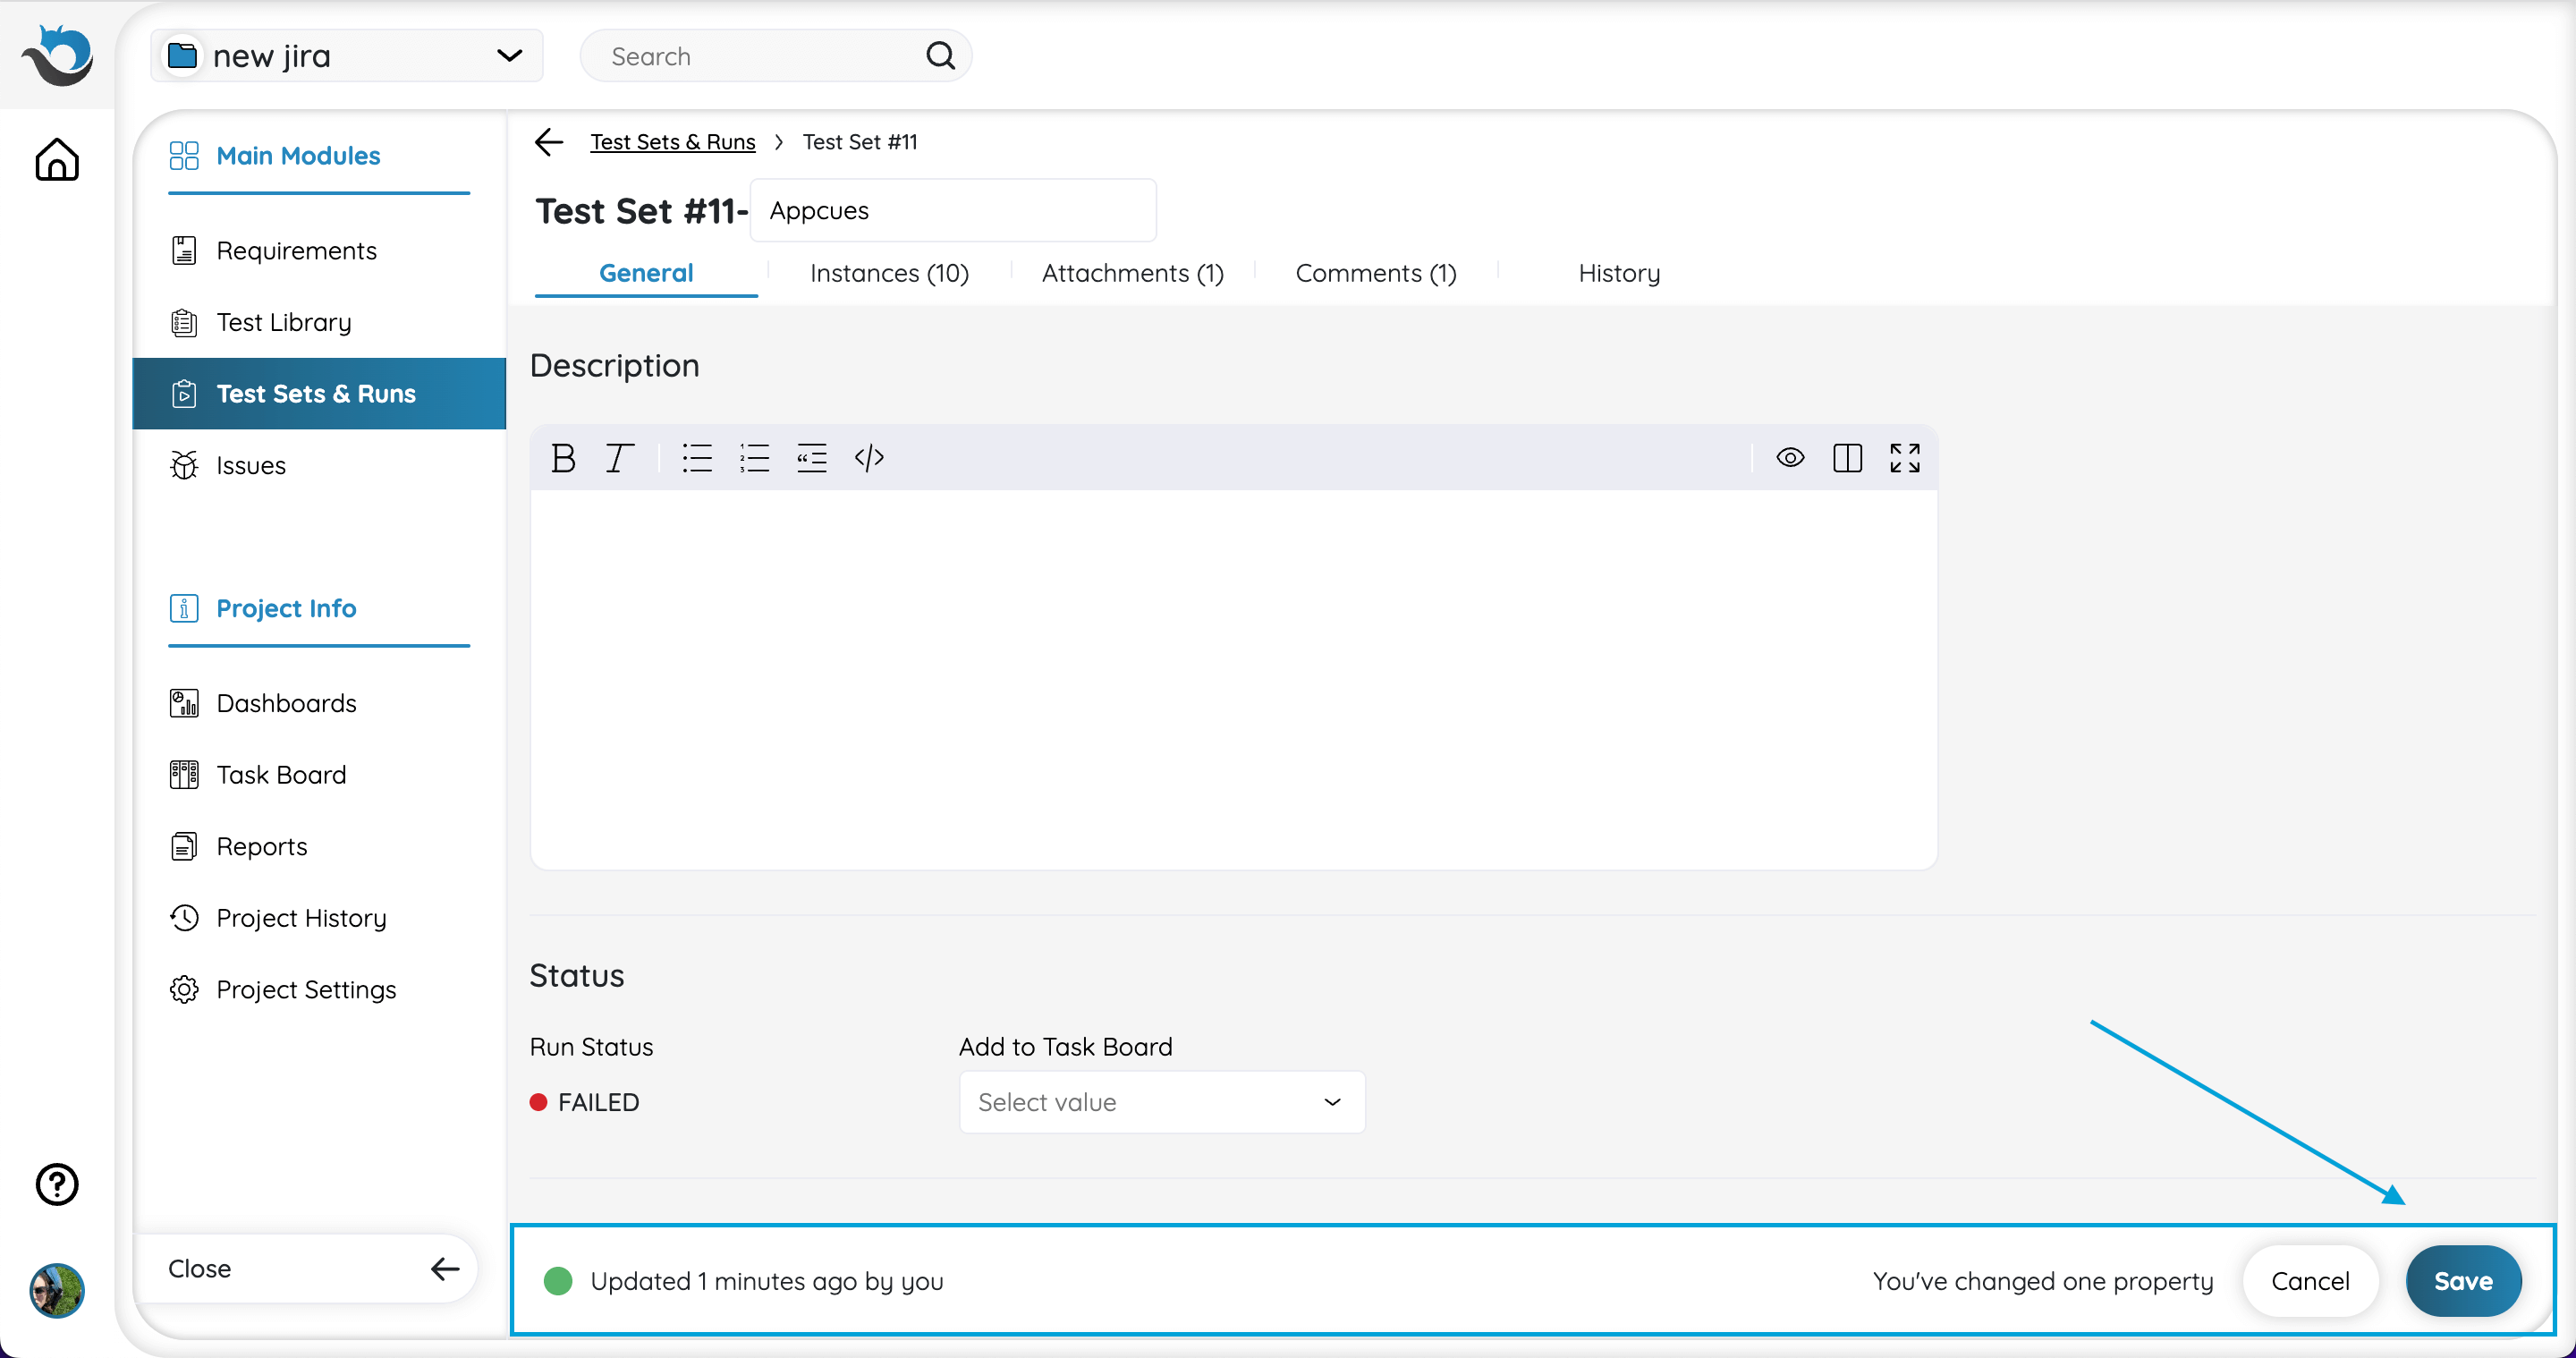This screenshot has height=1358, width=2576.
Task: Click the test set name field Appcues
Action: click(953, 211)
